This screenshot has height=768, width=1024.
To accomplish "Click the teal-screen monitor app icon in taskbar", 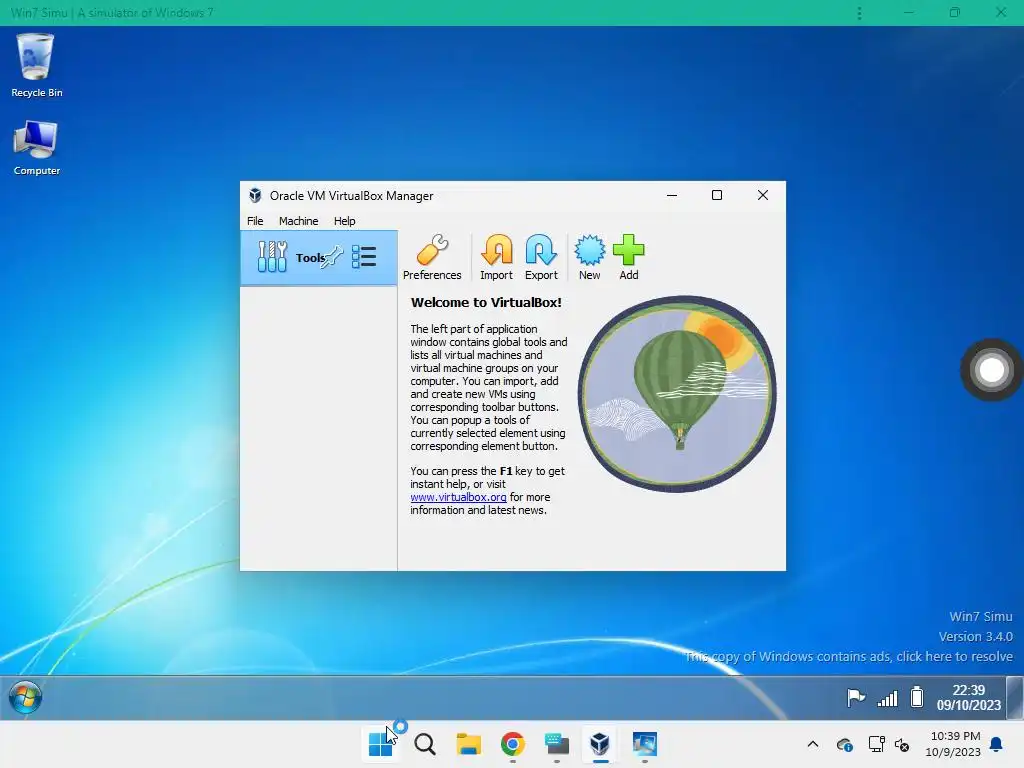I will tap(556, 744).
